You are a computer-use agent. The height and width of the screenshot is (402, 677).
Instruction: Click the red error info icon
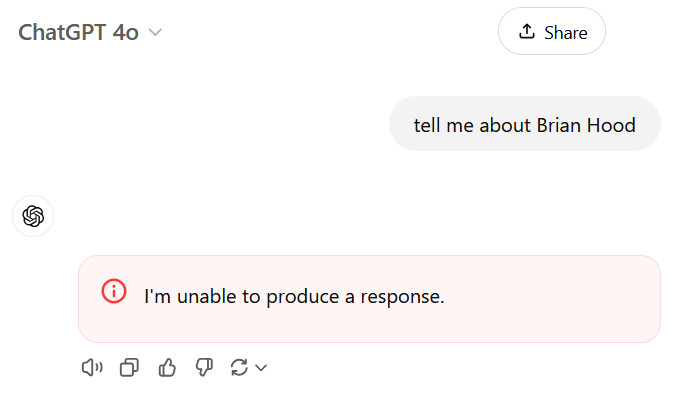coord(114,292)
